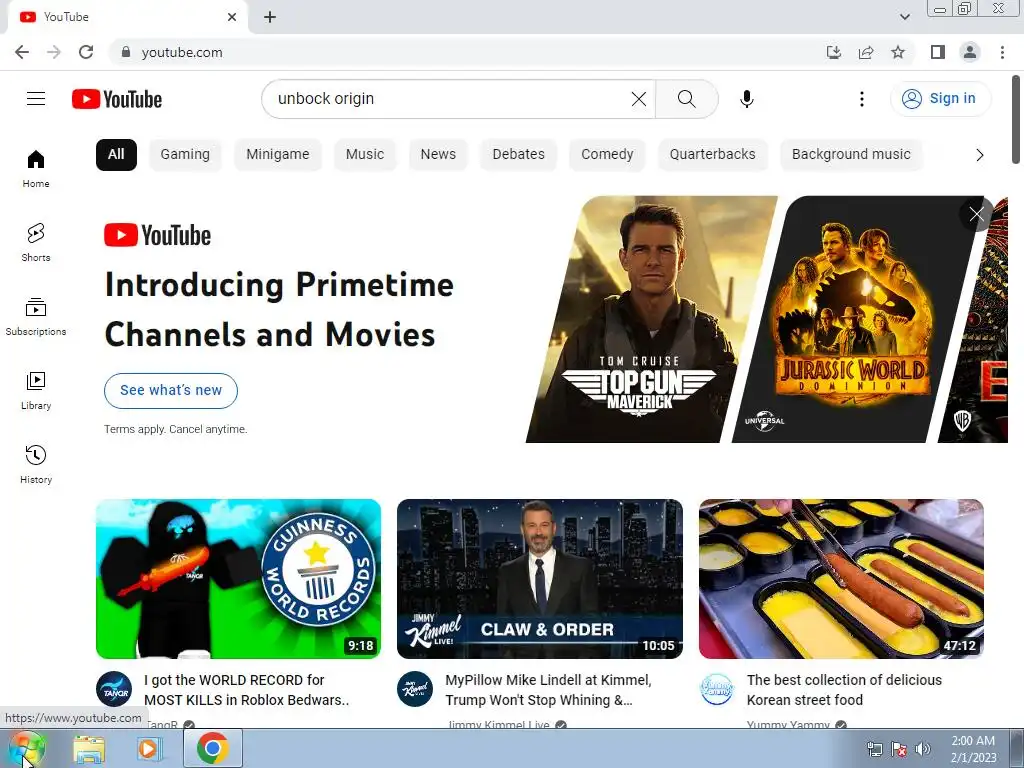Viewport: 1024px width, 768px height.
Task: Select the Debates filter chip
Action: [519, 155]
